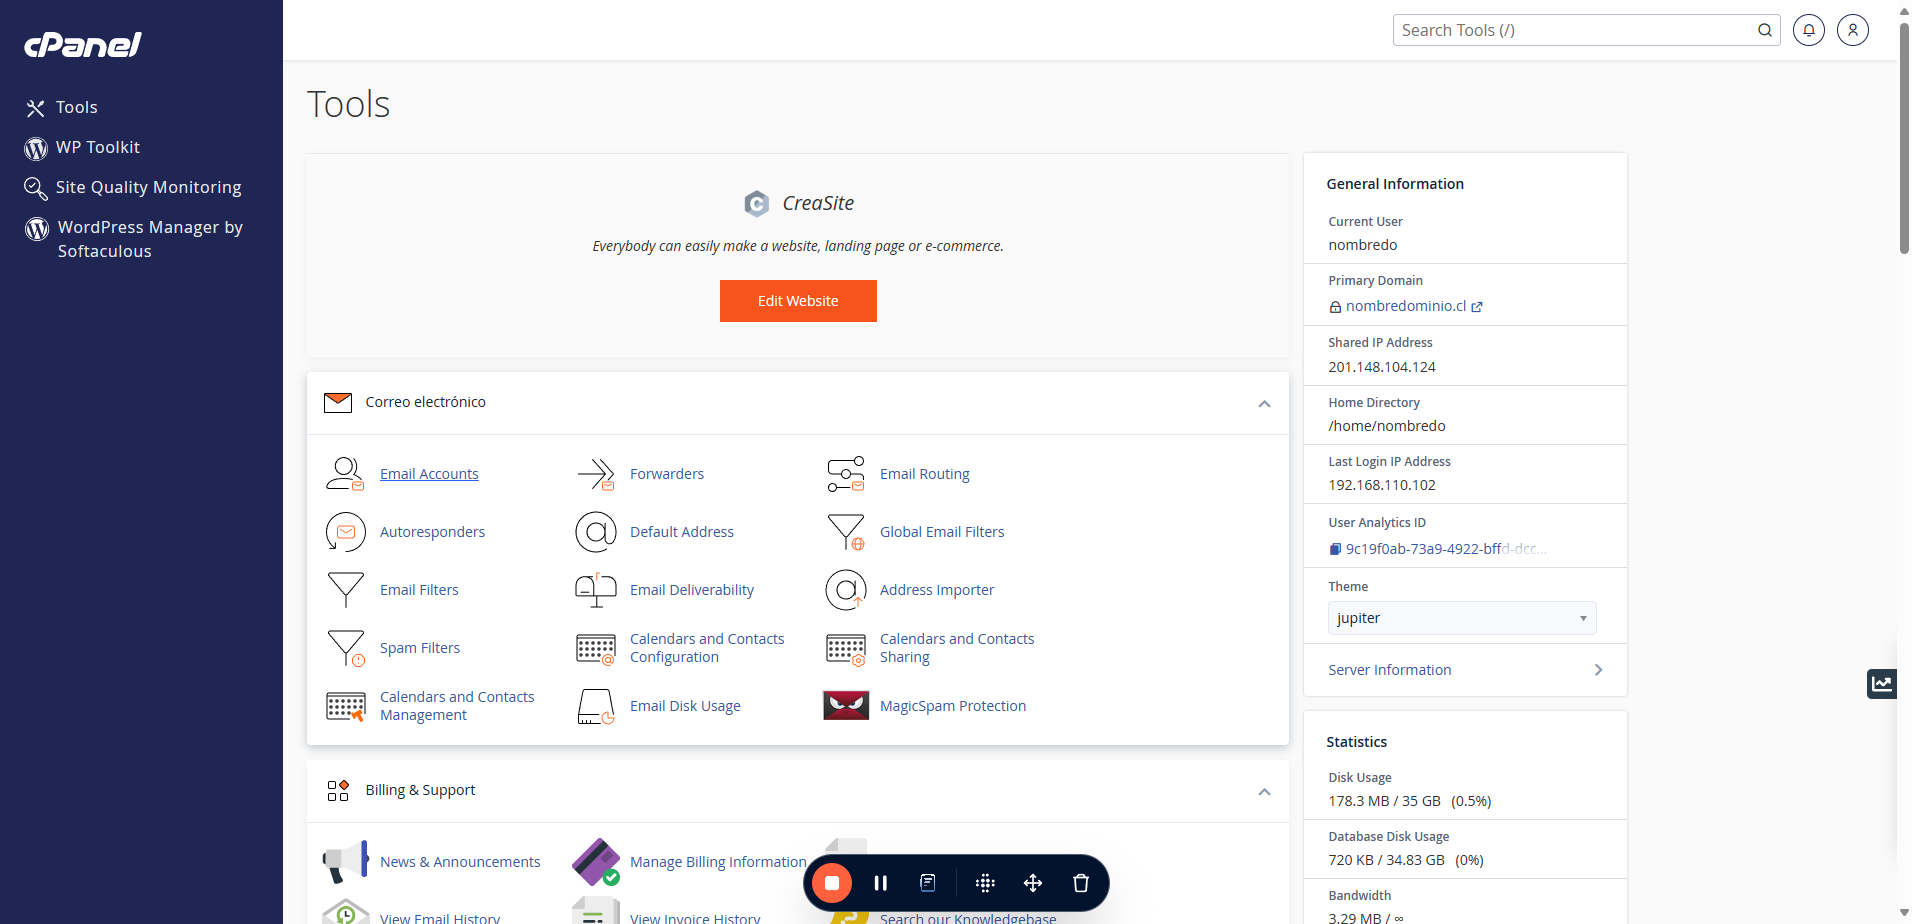Collapse the Billing & Support section
This screenshot has height=924, width=1912.
[1264, 791]
